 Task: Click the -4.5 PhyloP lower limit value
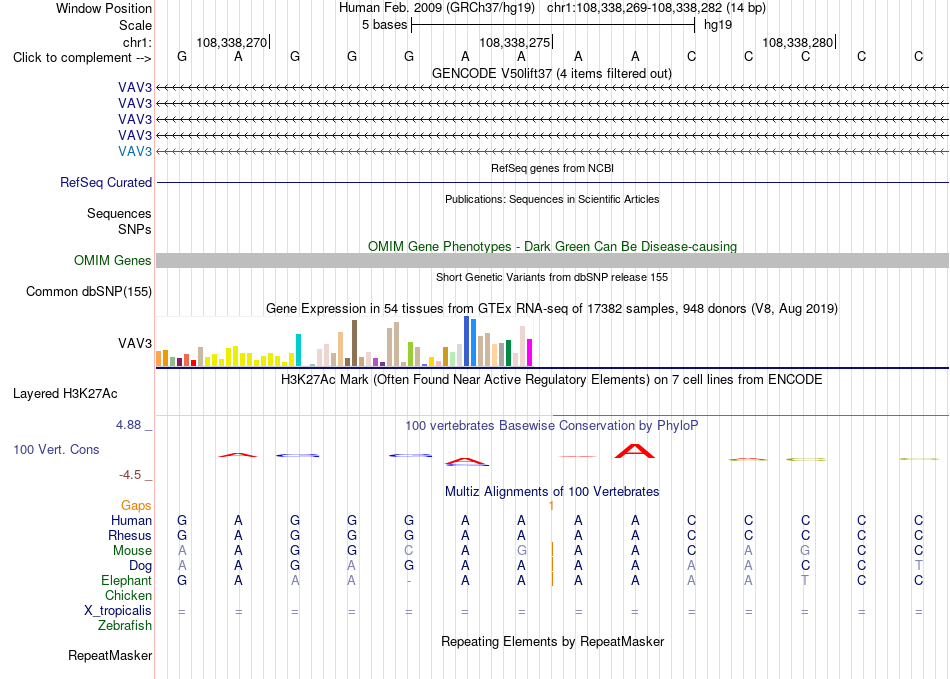pyautogui.click(x=130, y=475)
